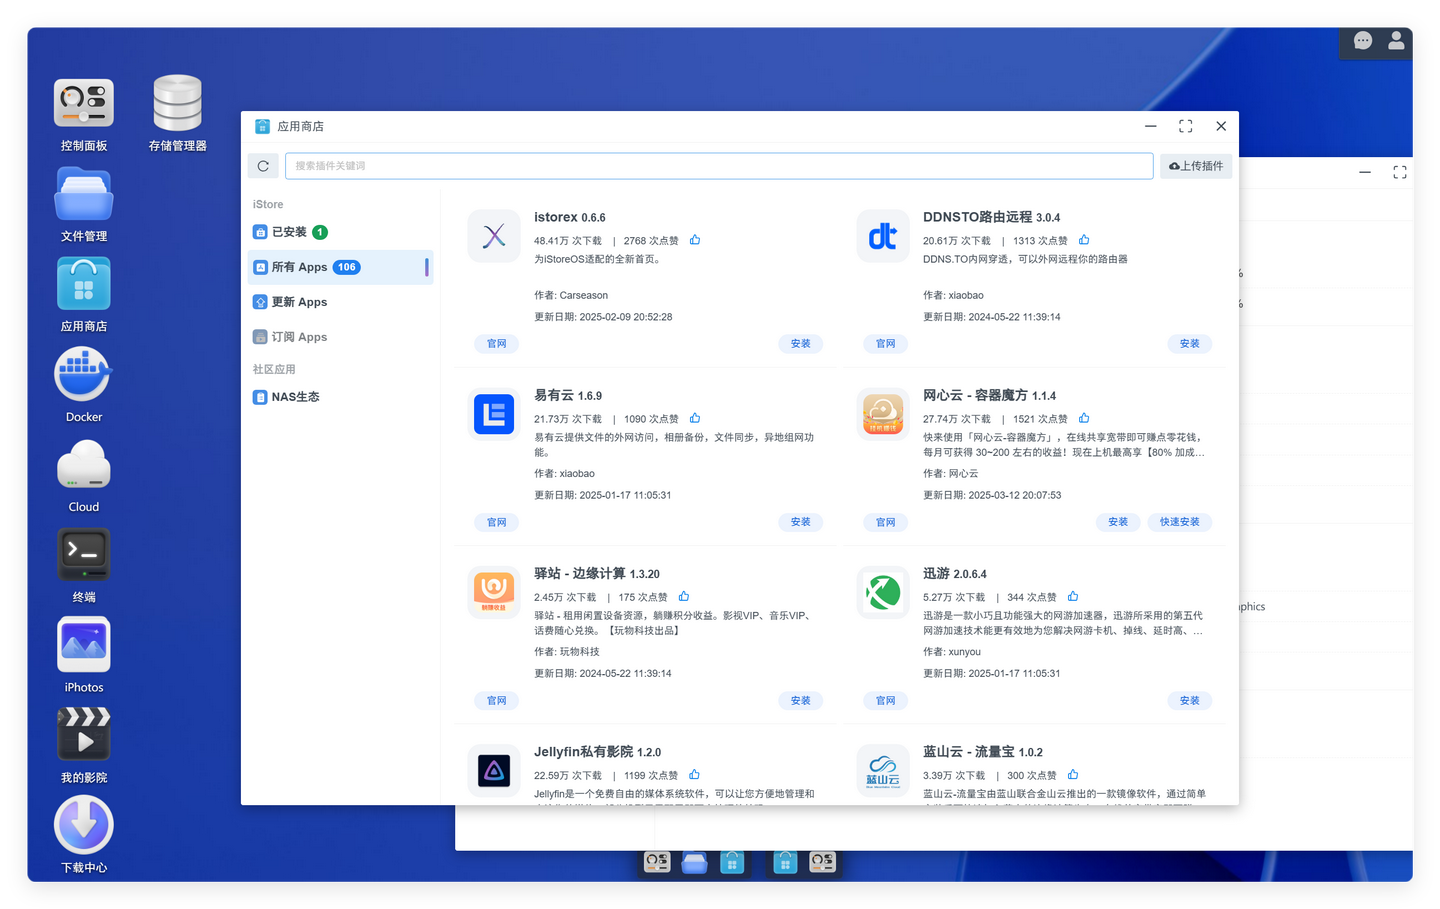This screenshot has height=909, width=1440.
Task: Like 易有云 with the thumbs-up icon
Action: [695, 418]
